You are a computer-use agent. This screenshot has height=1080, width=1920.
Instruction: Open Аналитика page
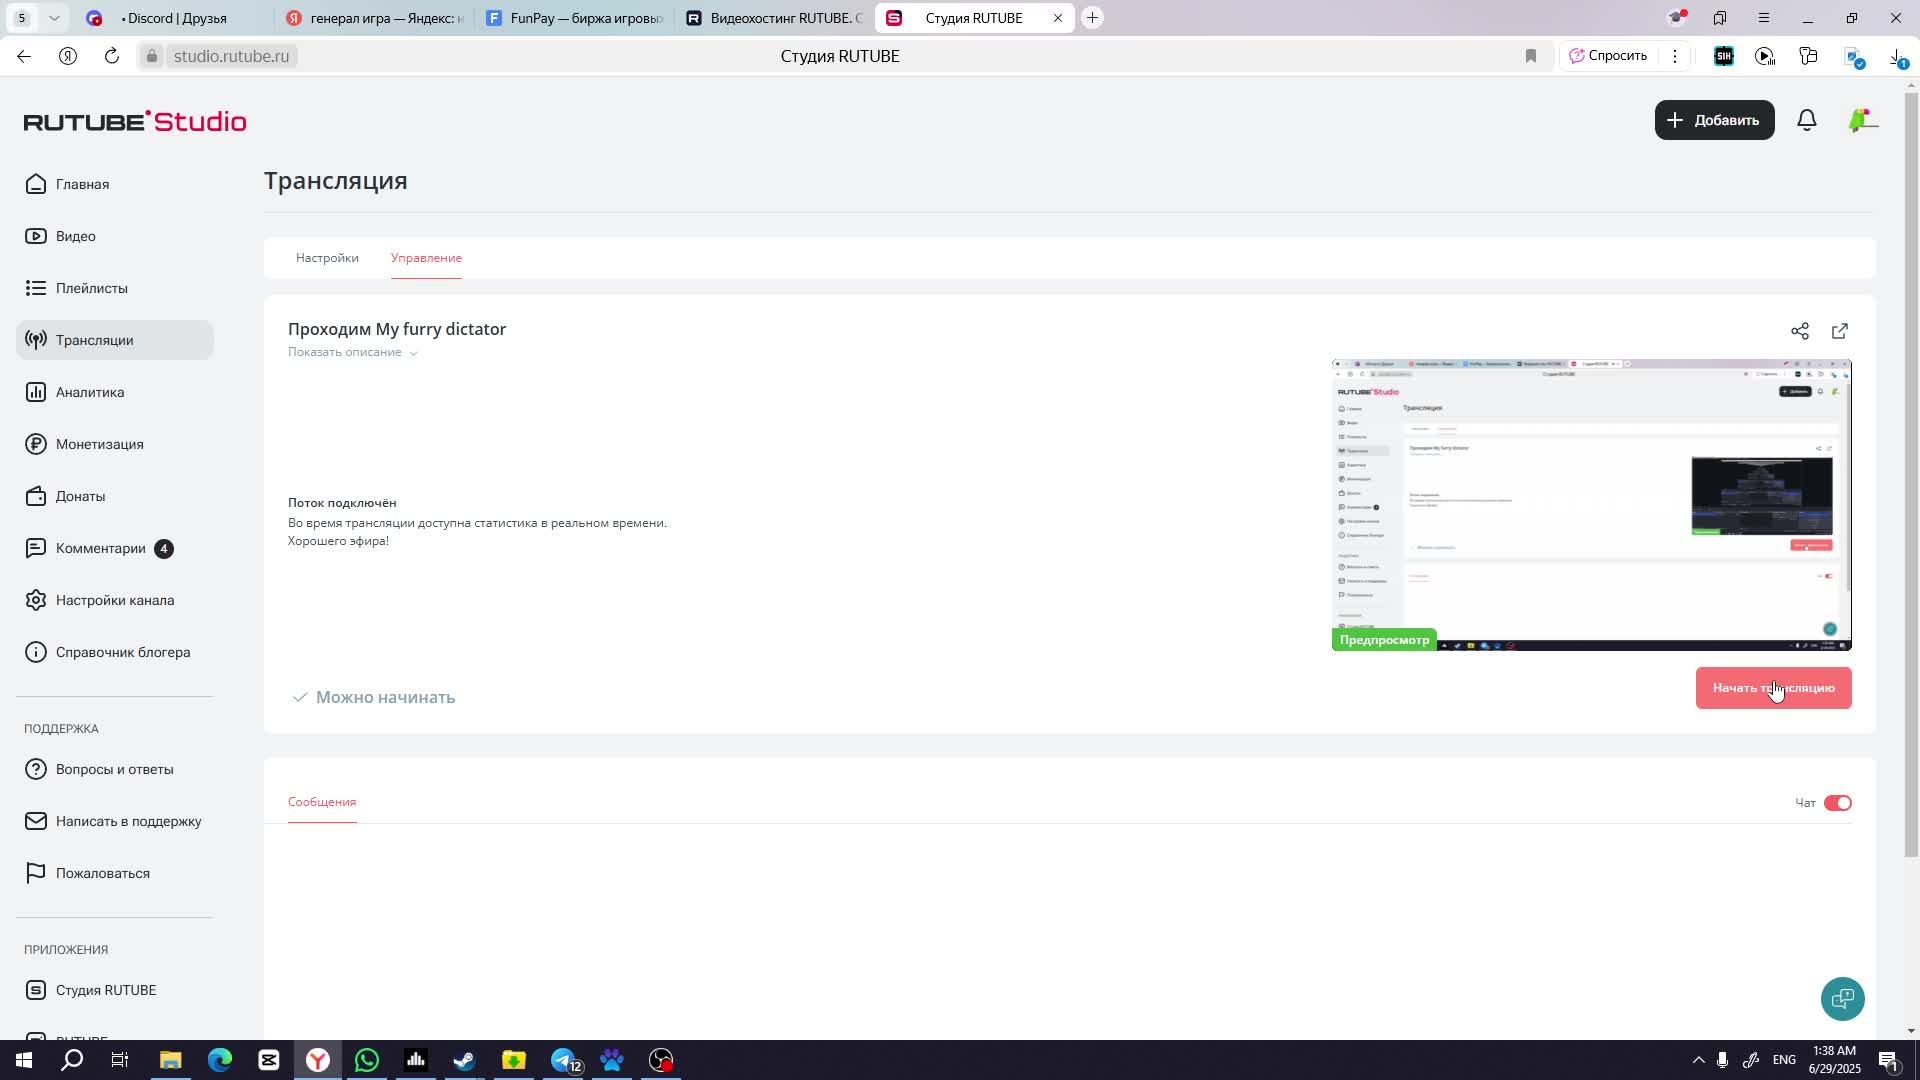(75, 392)
